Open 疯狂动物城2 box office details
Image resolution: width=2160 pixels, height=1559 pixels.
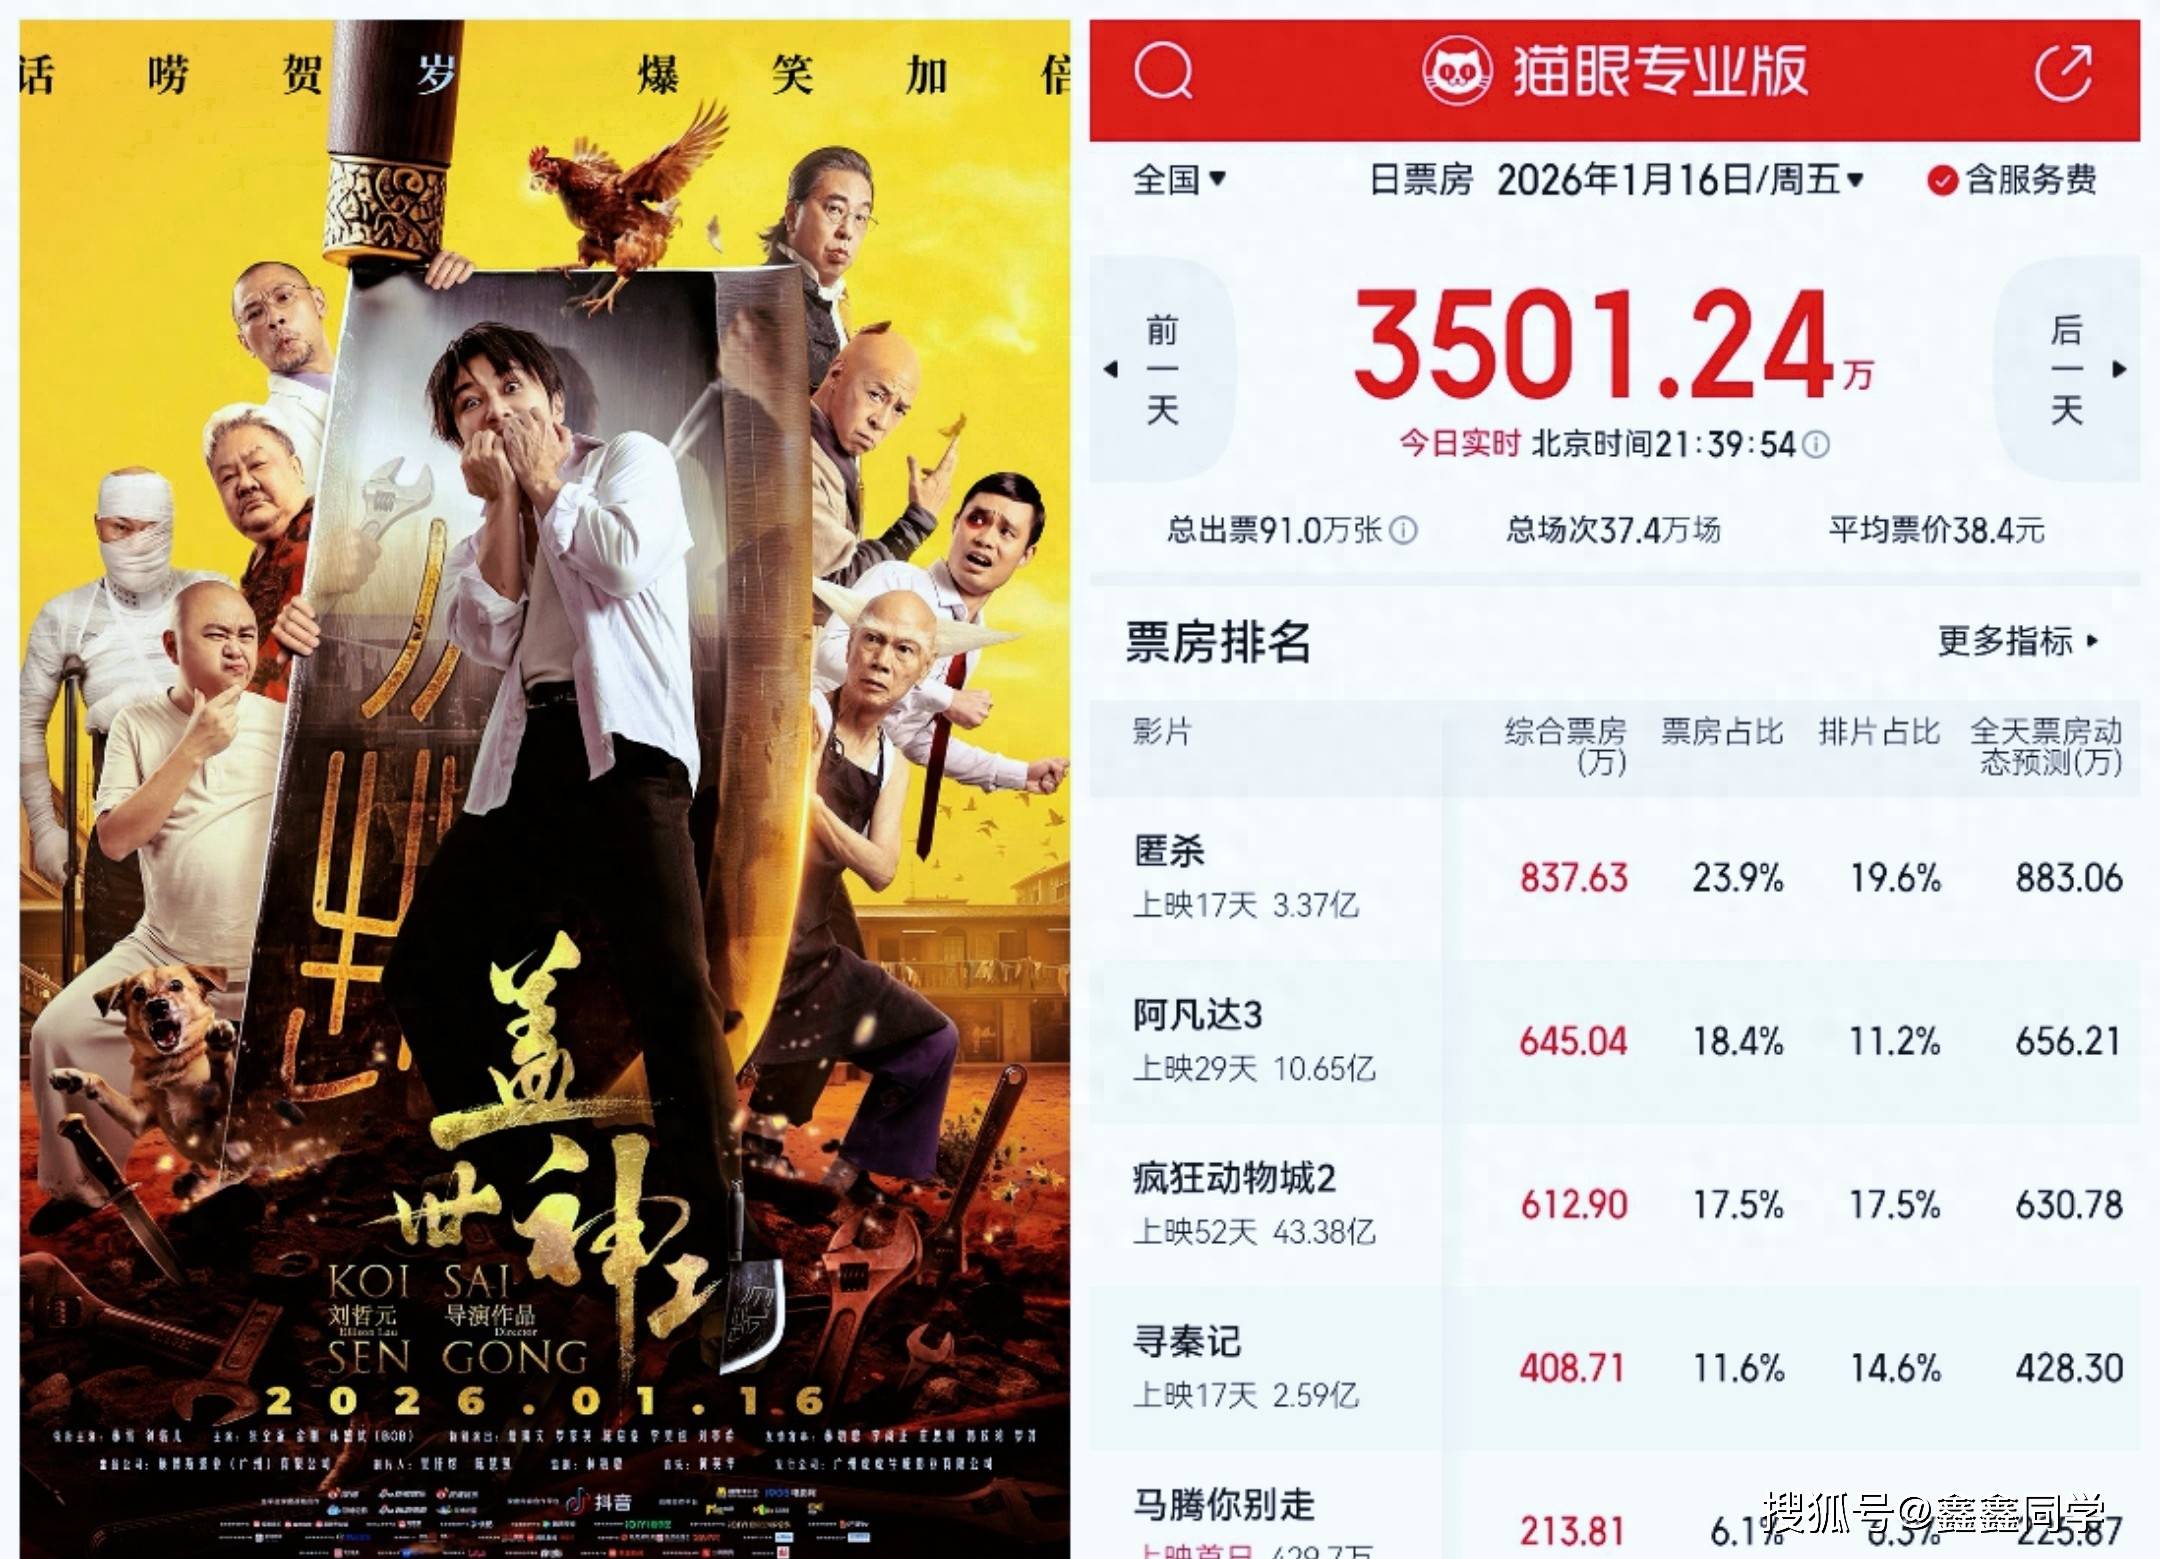click(1615, 1206)
